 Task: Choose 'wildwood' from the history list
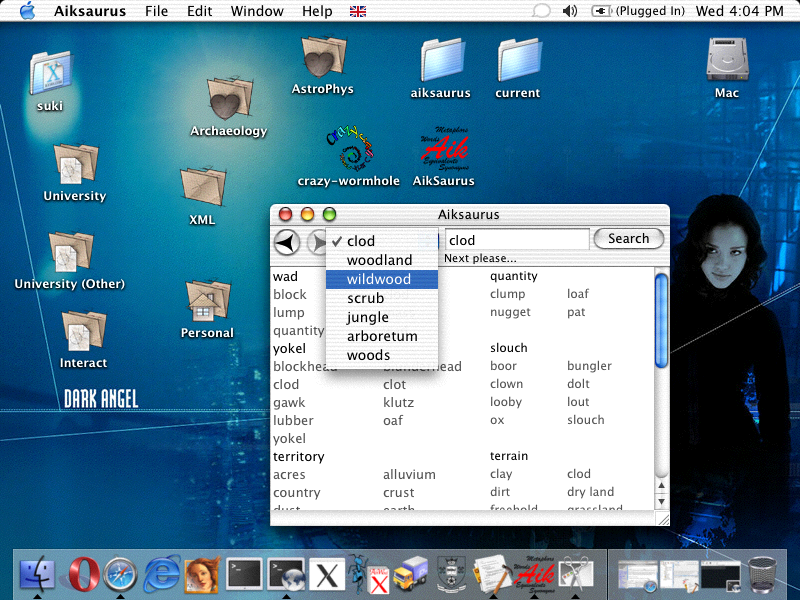click(379, 279)
